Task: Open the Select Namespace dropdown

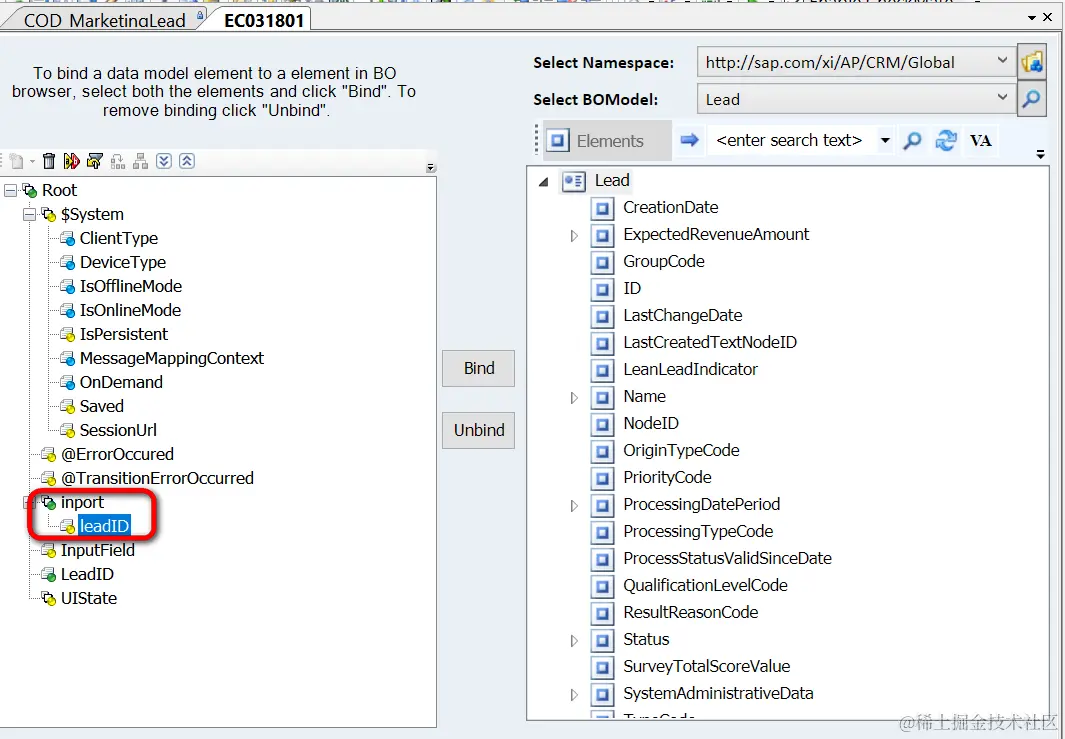Action: pyautogui.click(x=1002, y=61)
